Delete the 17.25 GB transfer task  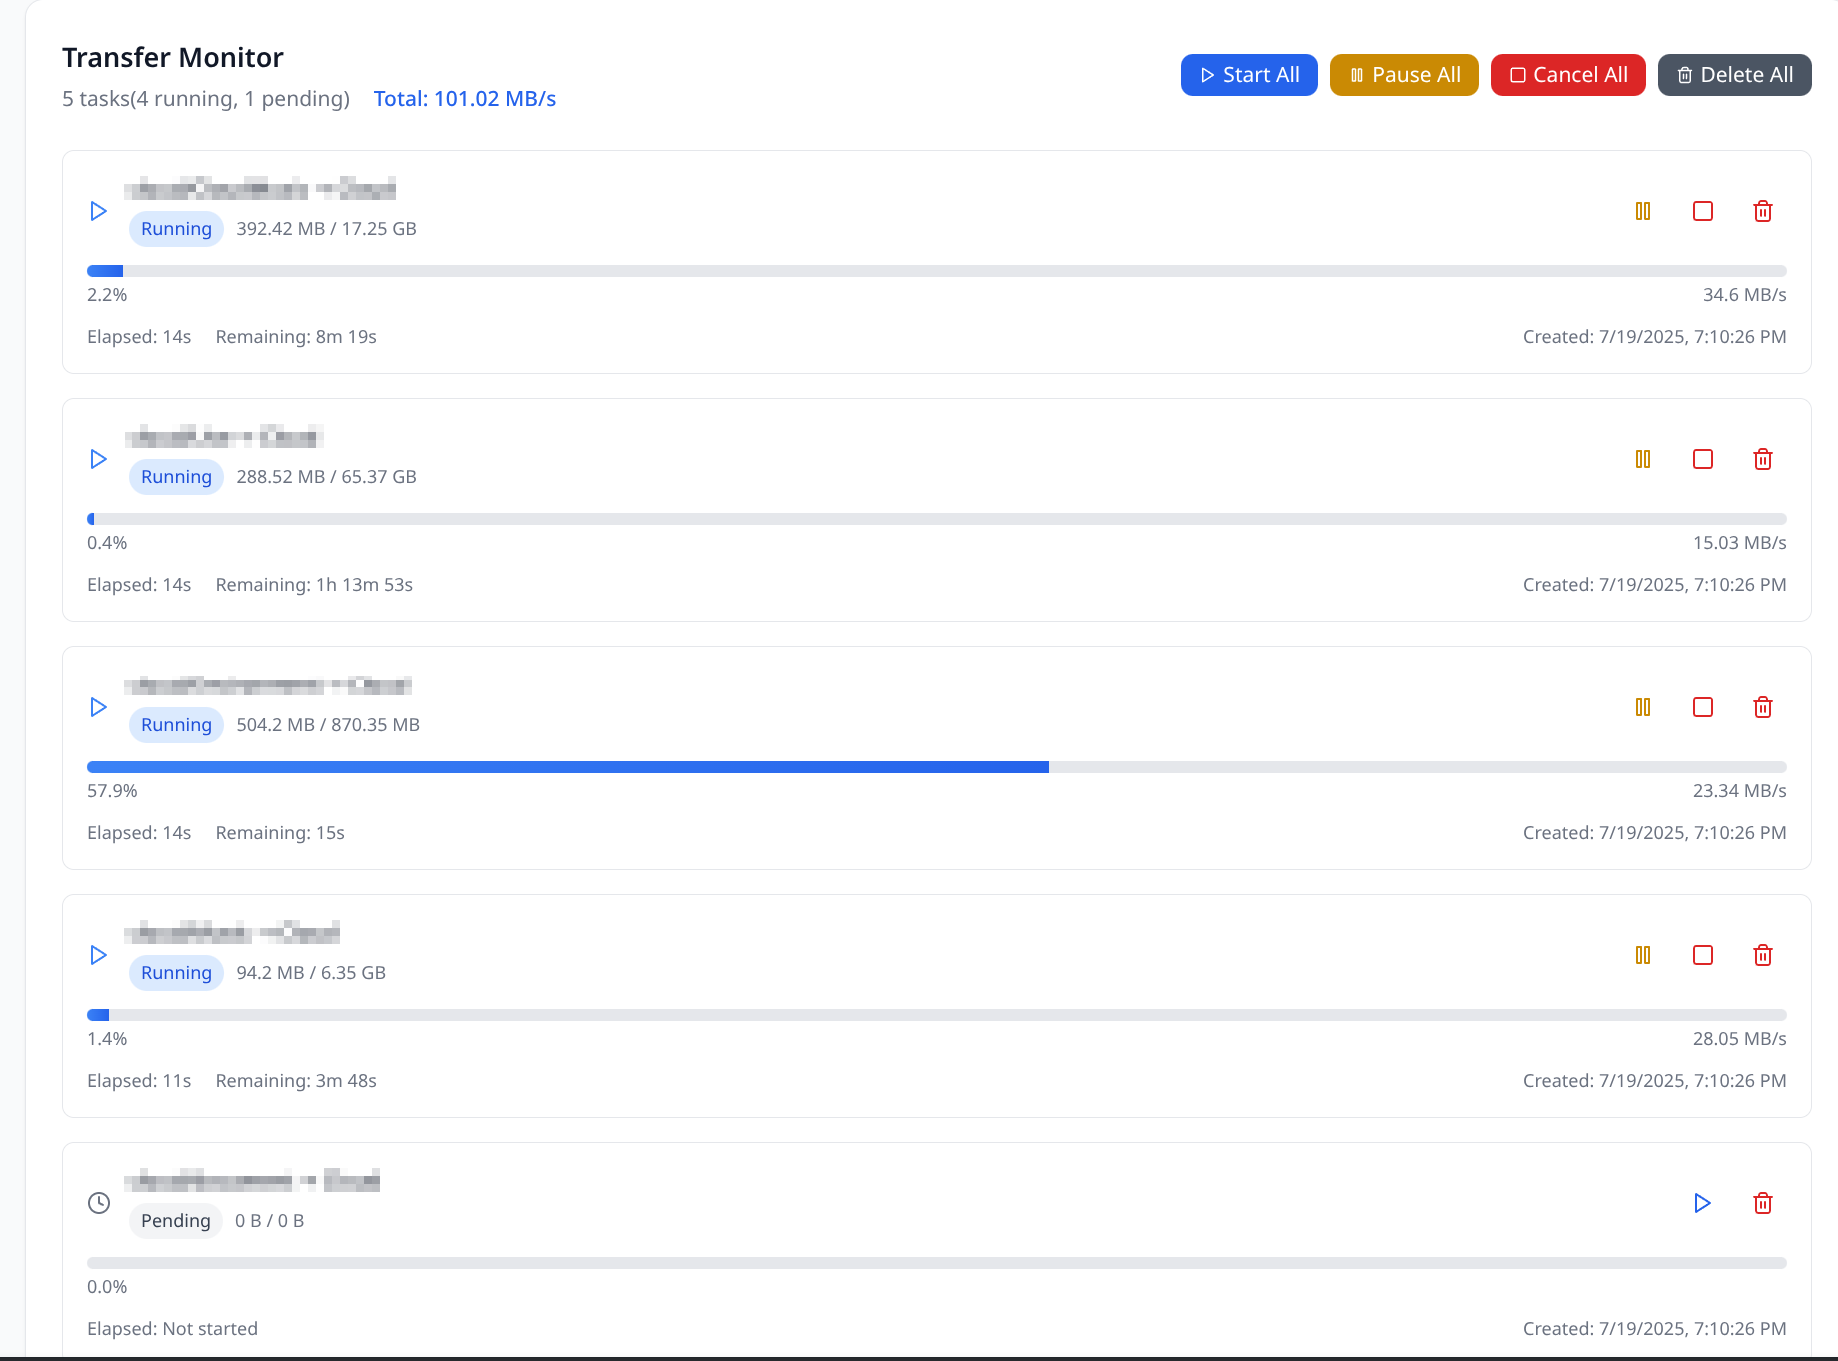click(1762, 211)
